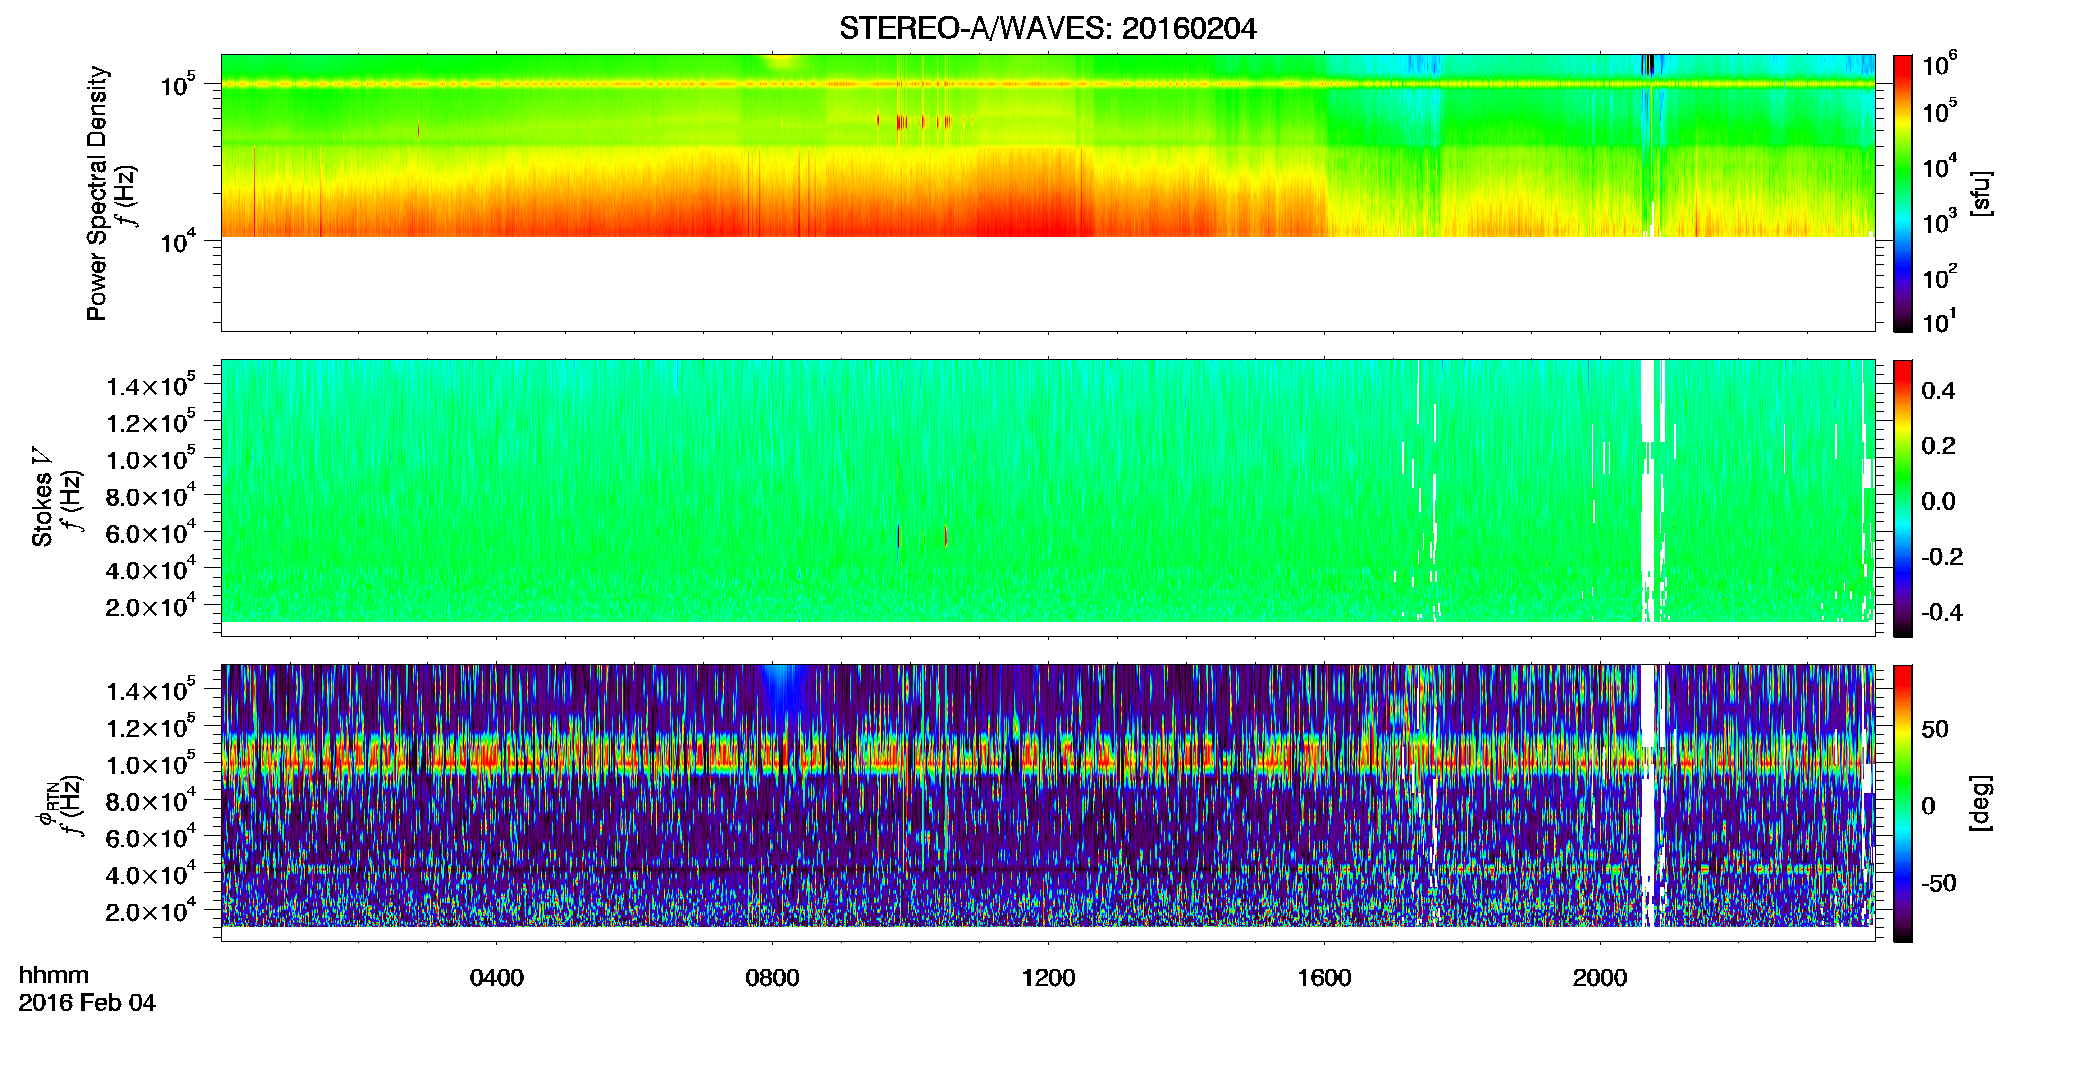Select the 0400 time tick label
2096x1080 pixels.
(x=496, y=978)
